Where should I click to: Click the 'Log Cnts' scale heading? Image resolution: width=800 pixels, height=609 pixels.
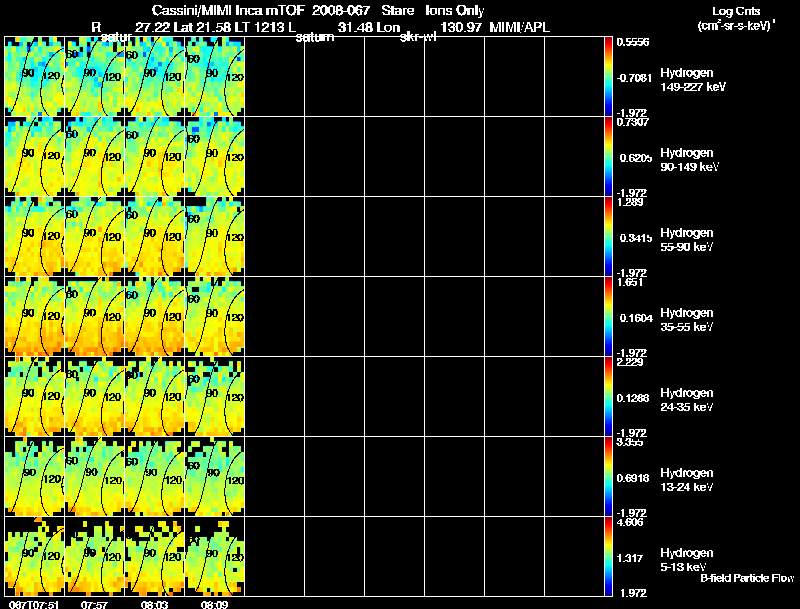coord(736,11)
